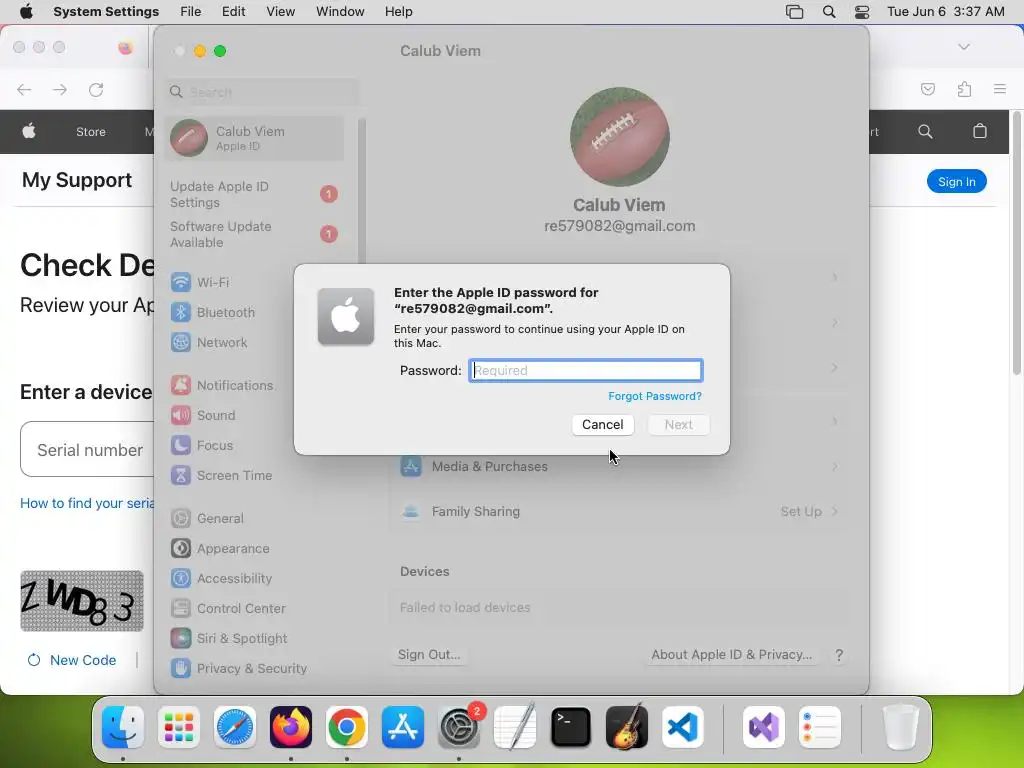1024x768 pixels.
Task: Open Siri & Spotlight icon
Action: click(181, 639)
